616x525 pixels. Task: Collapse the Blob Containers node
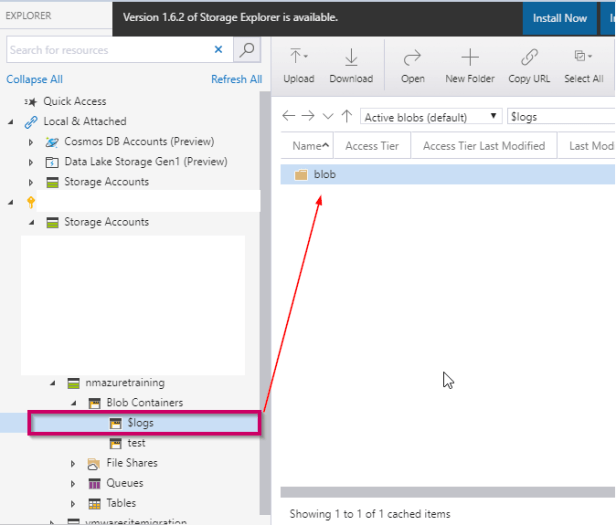click(74, 403)
